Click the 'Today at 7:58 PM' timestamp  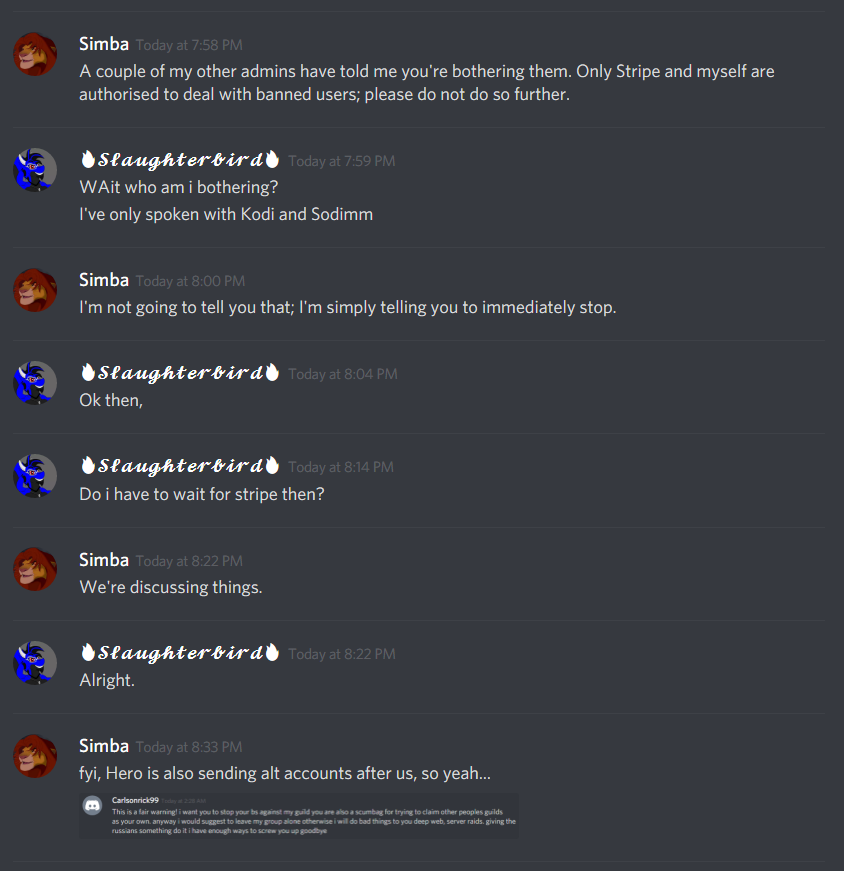[189, 45]
